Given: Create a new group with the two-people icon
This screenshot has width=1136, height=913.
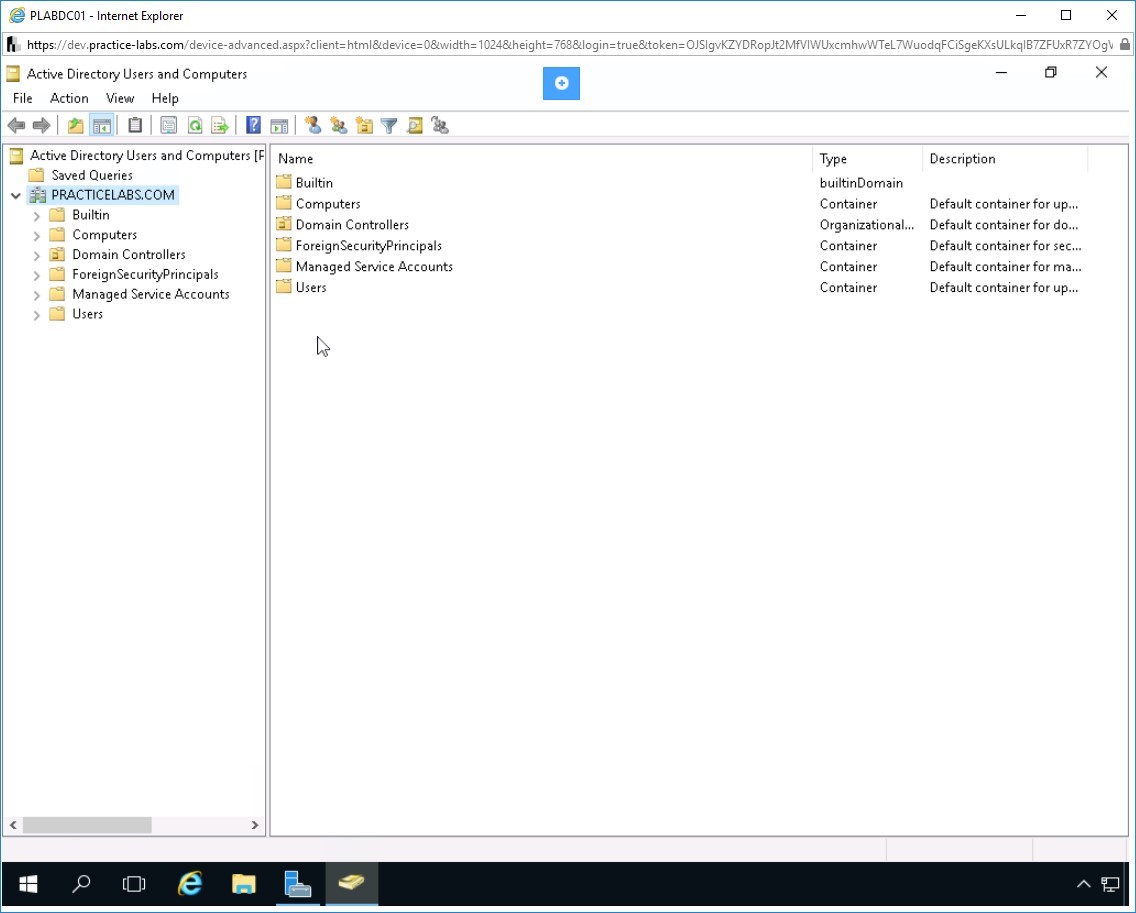Looking at the screenshot, I should [338, 125].
